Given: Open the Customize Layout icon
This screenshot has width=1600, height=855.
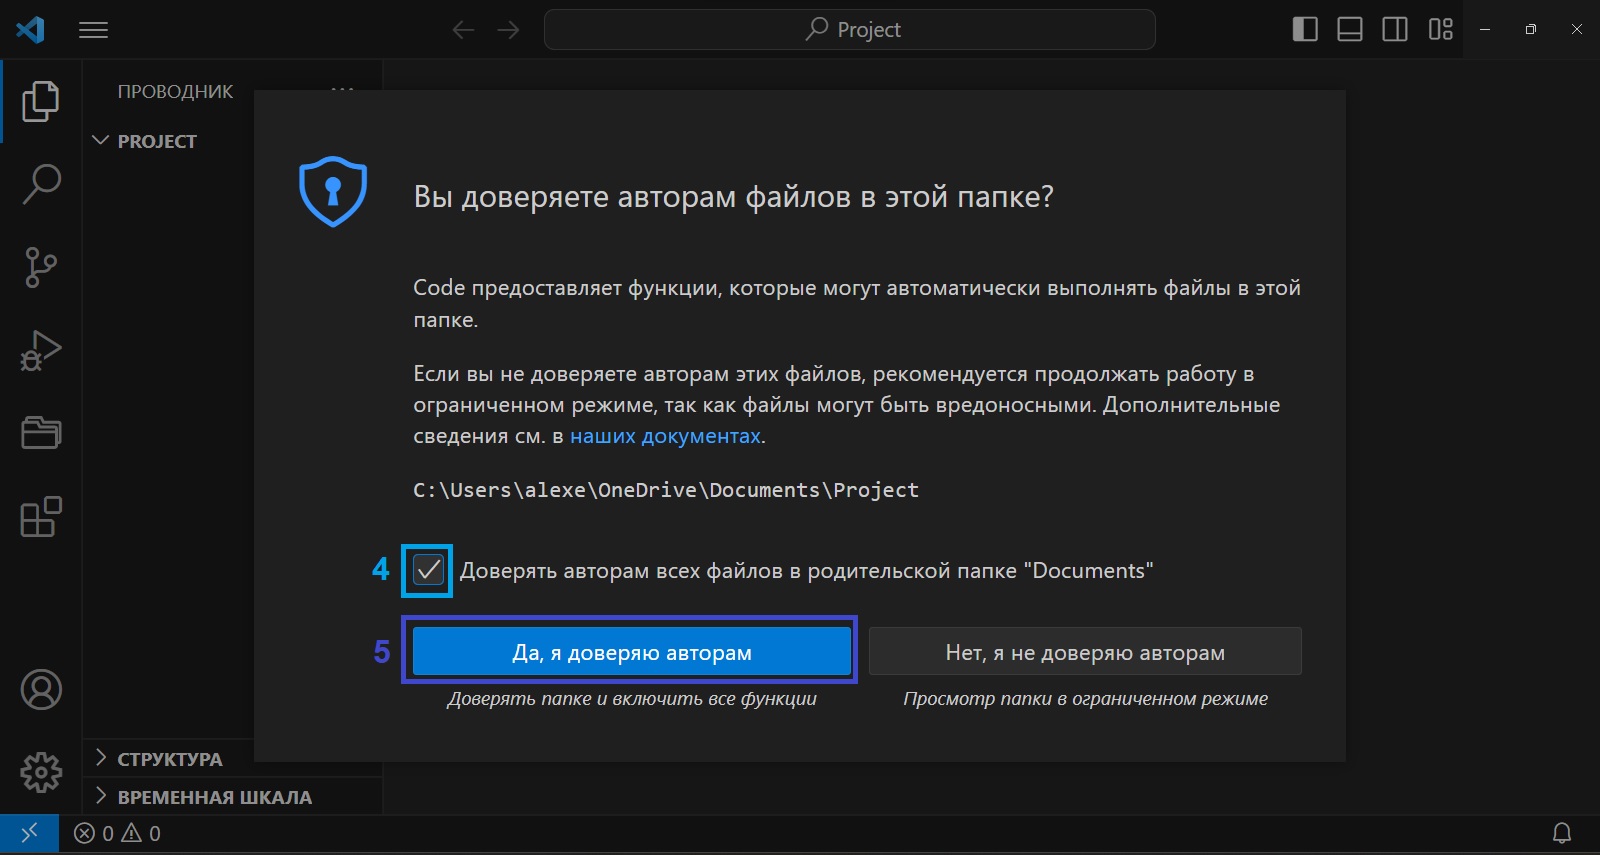Looking at the screenshot, I should (x=1441, y=29).
